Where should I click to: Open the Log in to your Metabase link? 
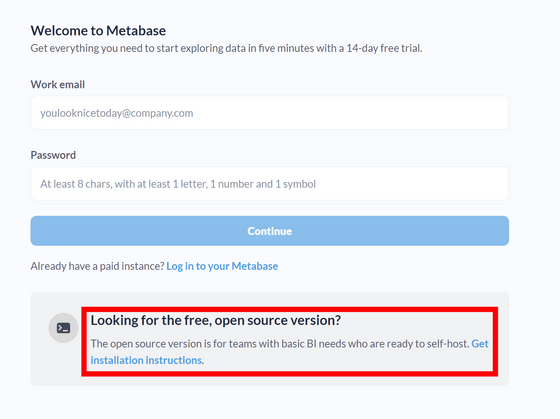pos(222,266)
